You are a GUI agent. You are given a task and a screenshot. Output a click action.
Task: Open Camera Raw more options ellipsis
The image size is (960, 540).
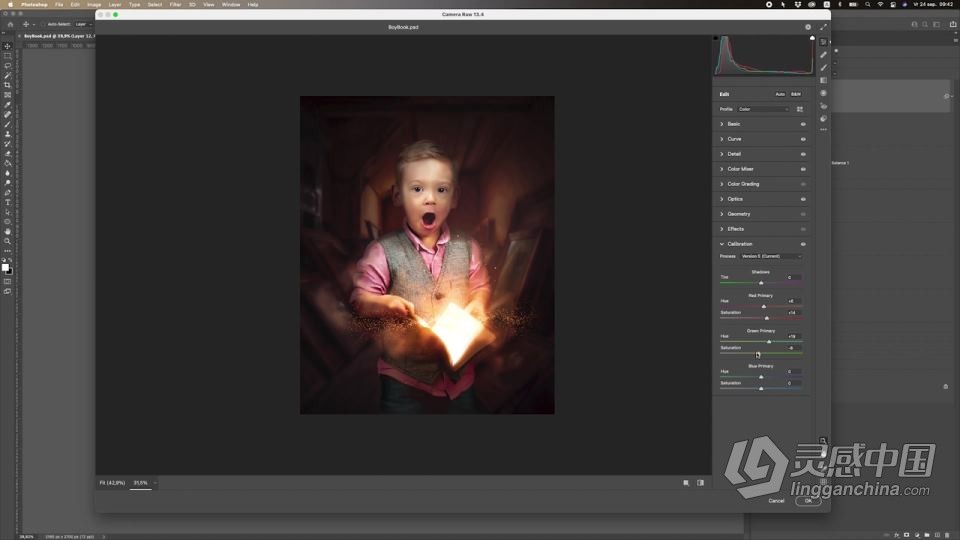[x=823, y=130]
